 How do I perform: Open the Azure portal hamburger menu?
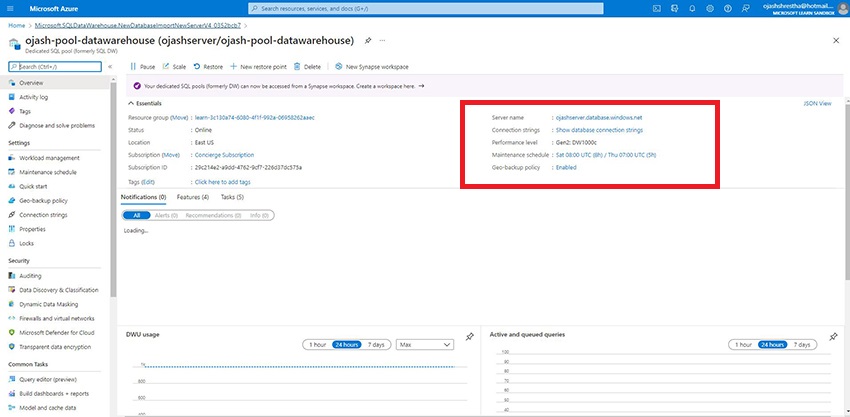(10, 9)
